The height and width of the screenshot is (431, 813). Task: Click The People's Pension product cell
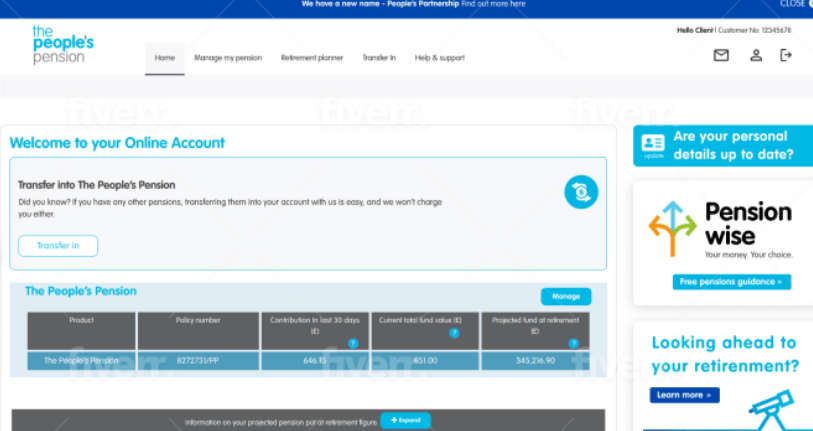(81, 361)
